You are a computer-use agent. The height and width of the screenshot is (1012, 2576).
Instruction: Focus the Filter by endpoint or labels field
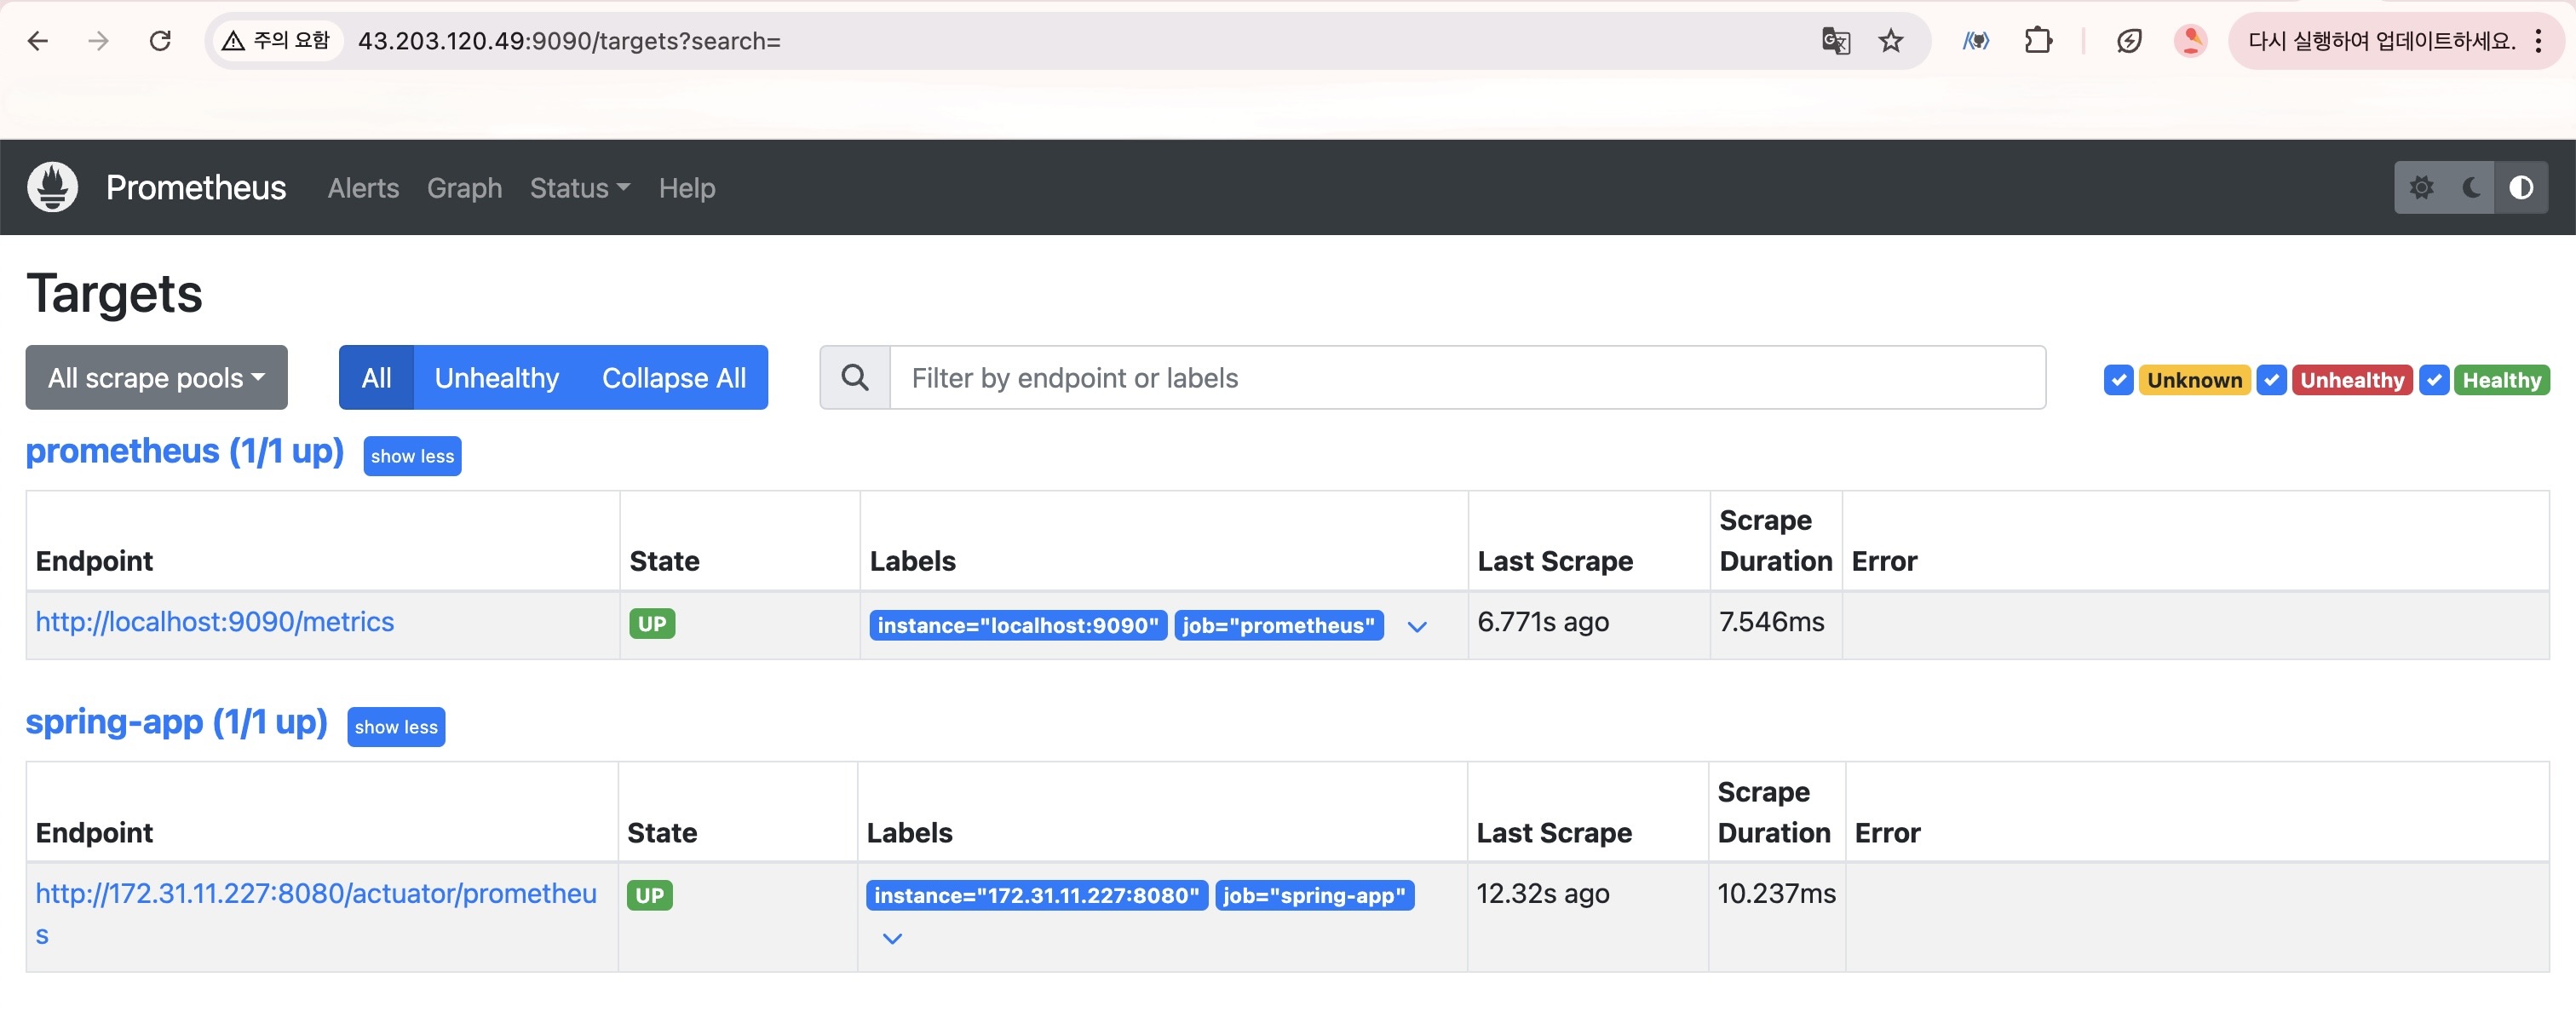[1467, 377]
